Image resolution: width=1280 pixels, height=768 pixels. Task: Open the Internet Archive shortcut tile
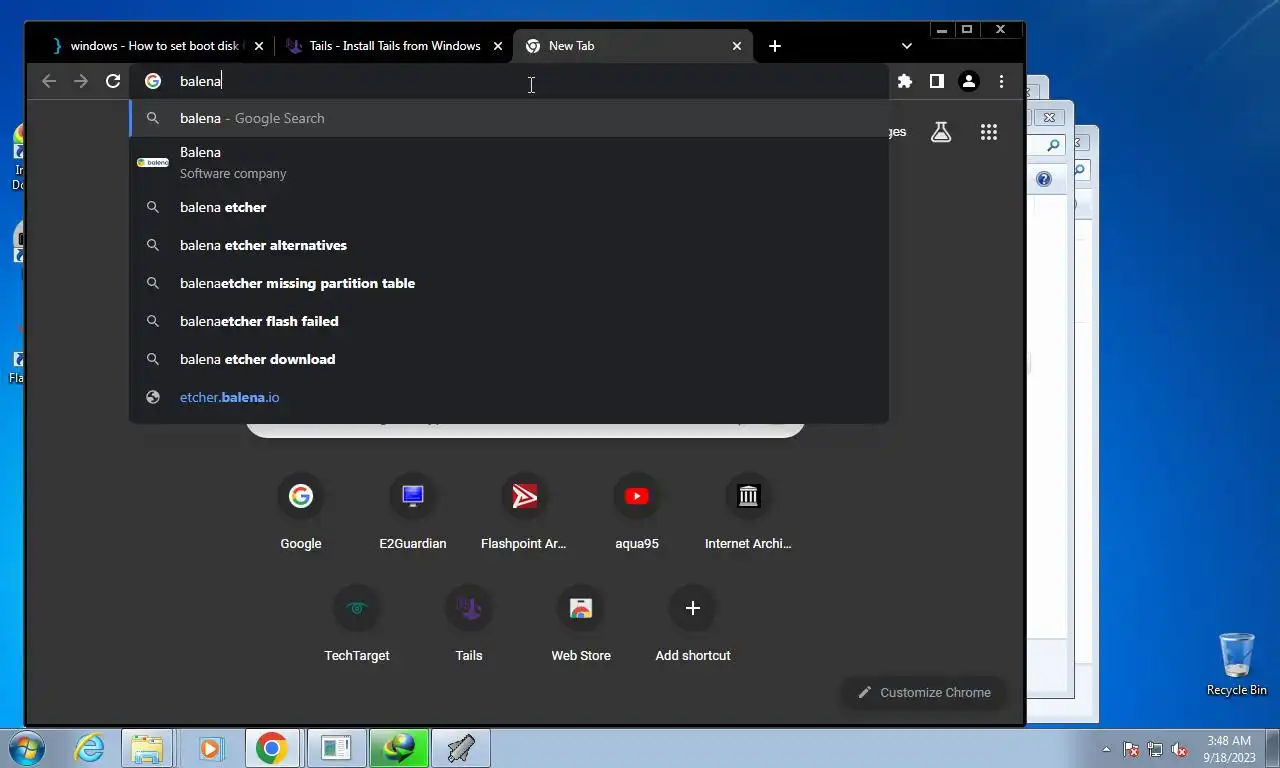tap(749, 513)
